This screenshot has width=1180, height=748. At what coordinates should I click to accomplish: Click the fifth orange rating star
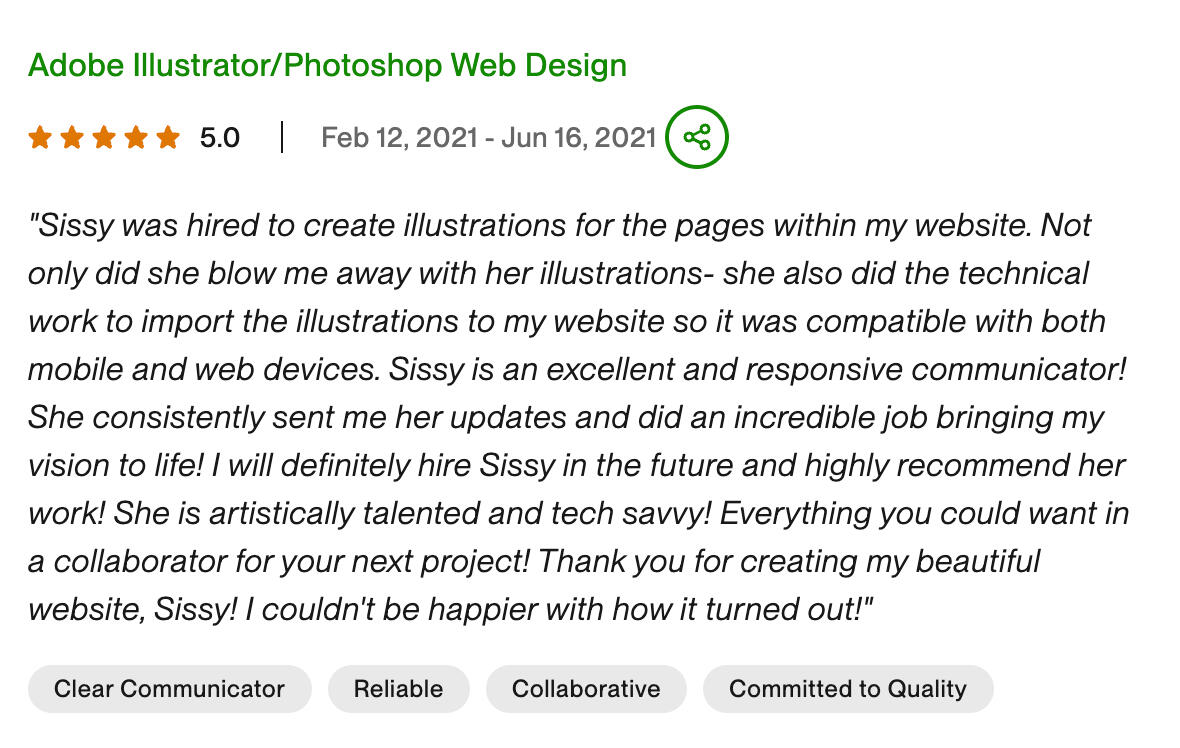(168, 137)
